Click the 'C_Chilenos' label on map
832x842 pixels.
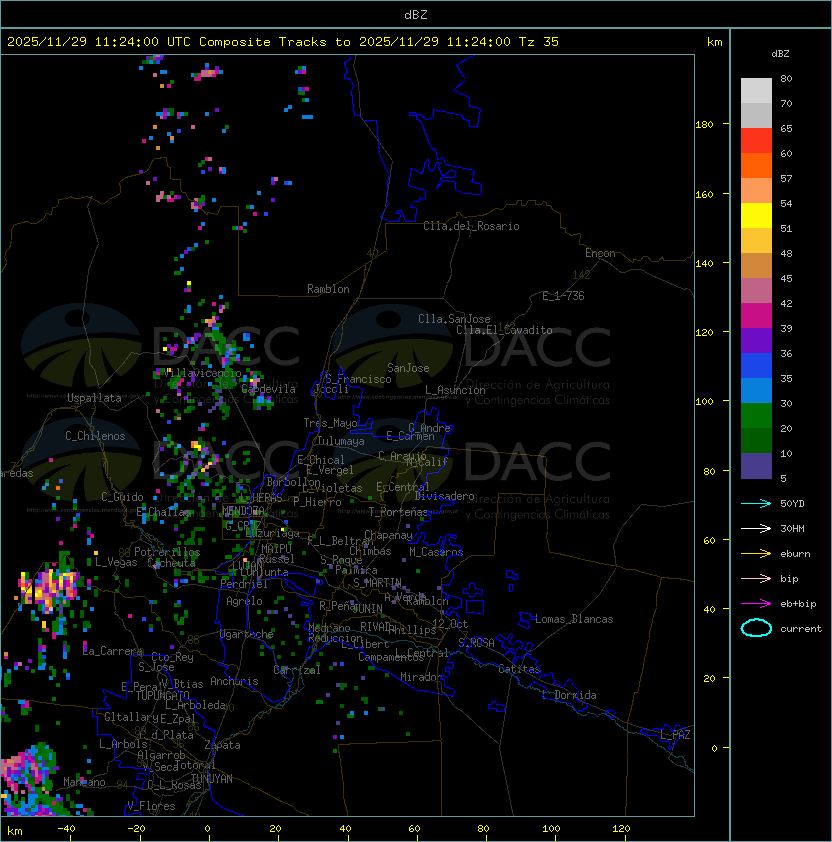click(x=95, y=436)
